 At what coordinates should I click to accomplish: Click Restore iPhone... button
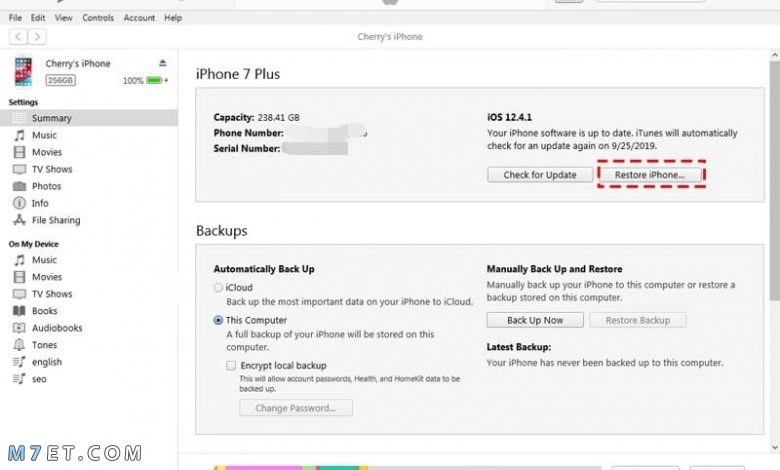pyautogui.click(x=650, y=175)
